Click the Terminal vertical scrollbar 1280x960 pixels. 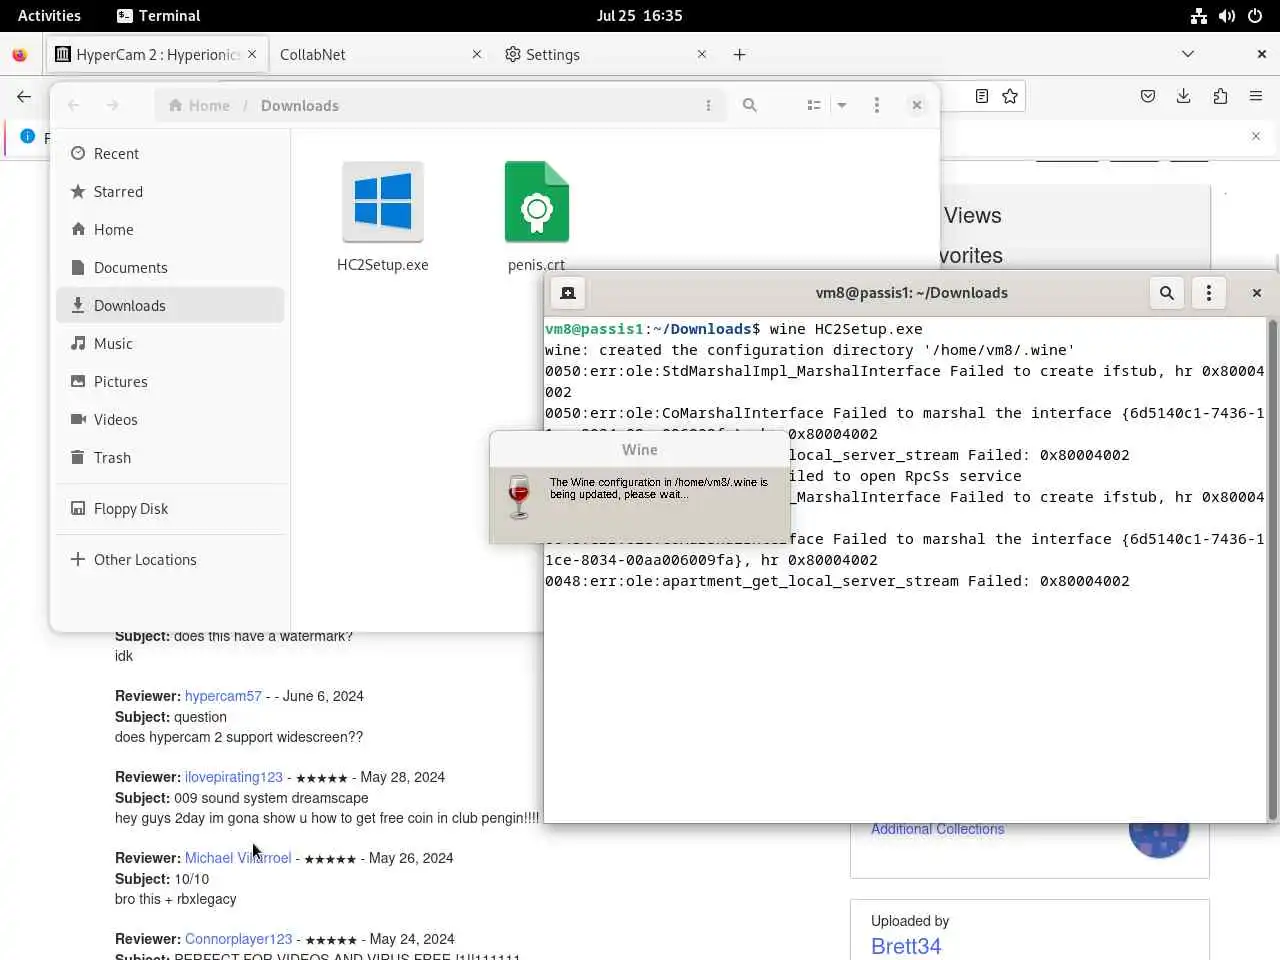(1272, 570)
